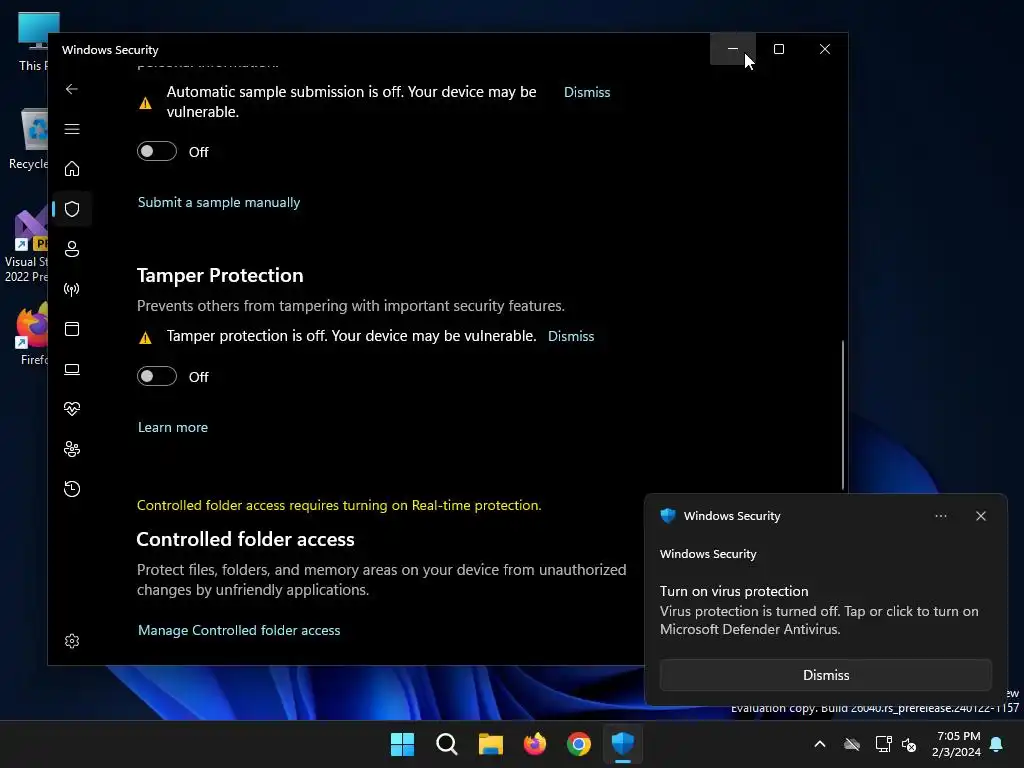
Task: Open network status tray icon
Action: click(883, 744)
